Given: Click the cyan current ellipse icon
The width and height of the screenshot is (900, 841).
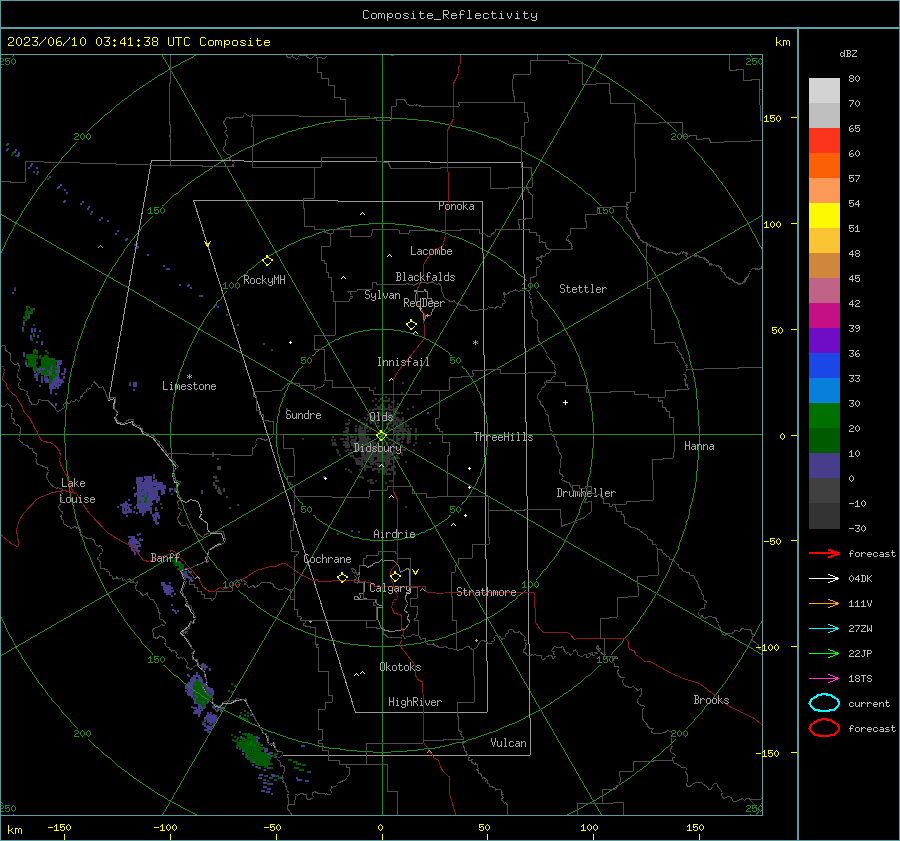Looking at the screenshot, I should tap(824, 703).
